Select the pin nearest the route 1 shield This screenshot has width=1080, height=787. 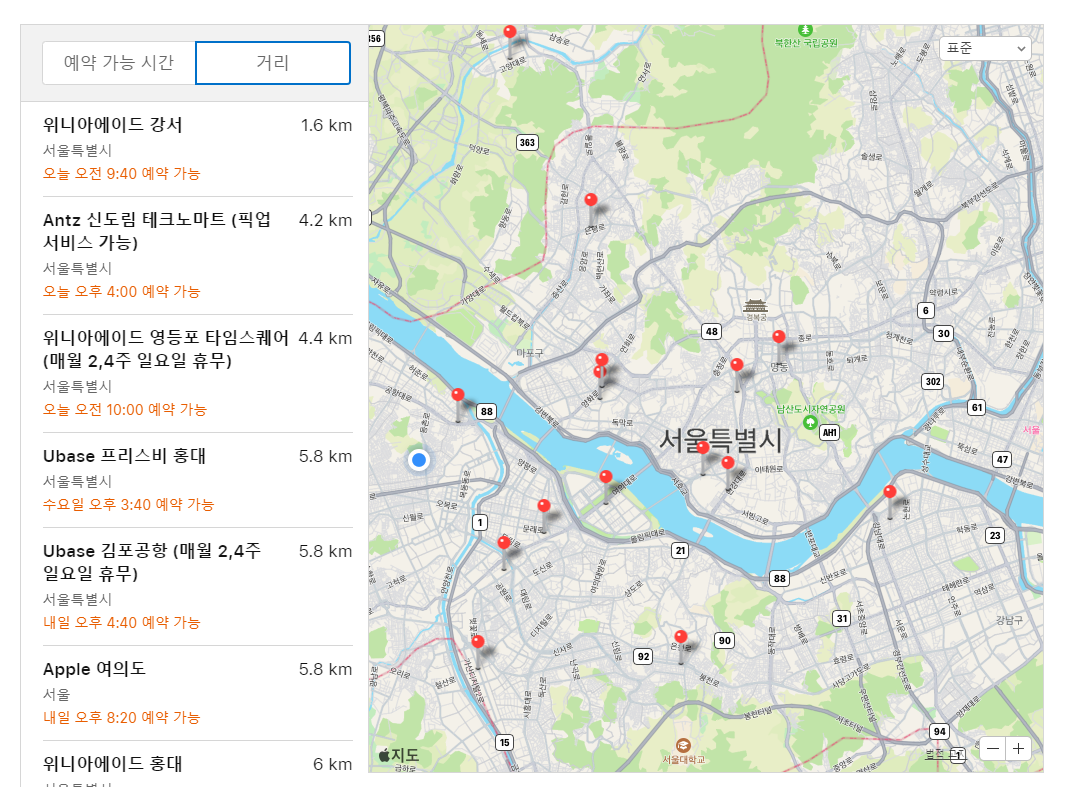(504, 543)
